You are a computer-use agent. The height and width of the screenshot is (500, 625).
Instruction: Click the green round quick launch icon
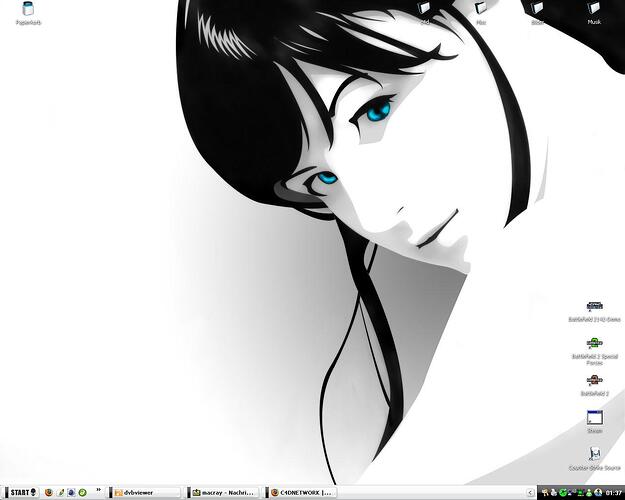tap(83, 493)
